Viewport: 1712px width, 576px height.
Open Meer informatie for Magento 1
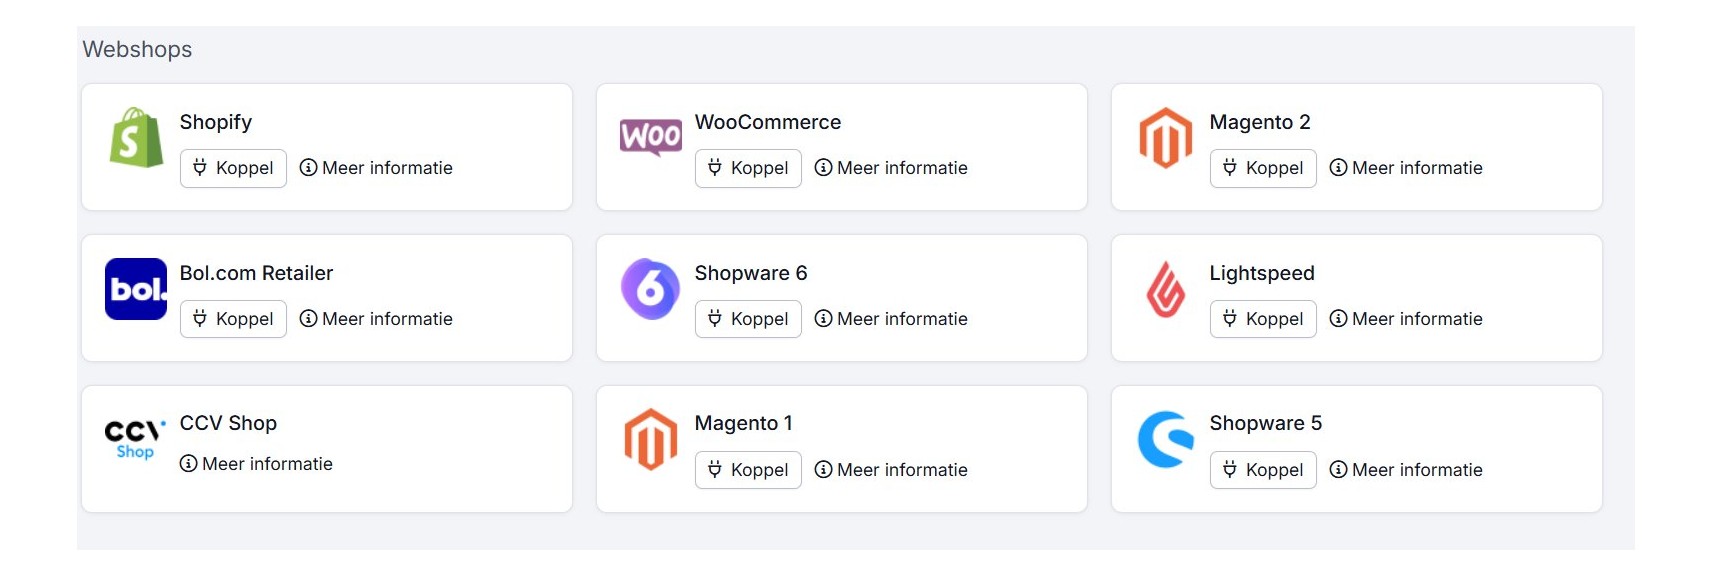pyautogui.click(x=892, y=469)
